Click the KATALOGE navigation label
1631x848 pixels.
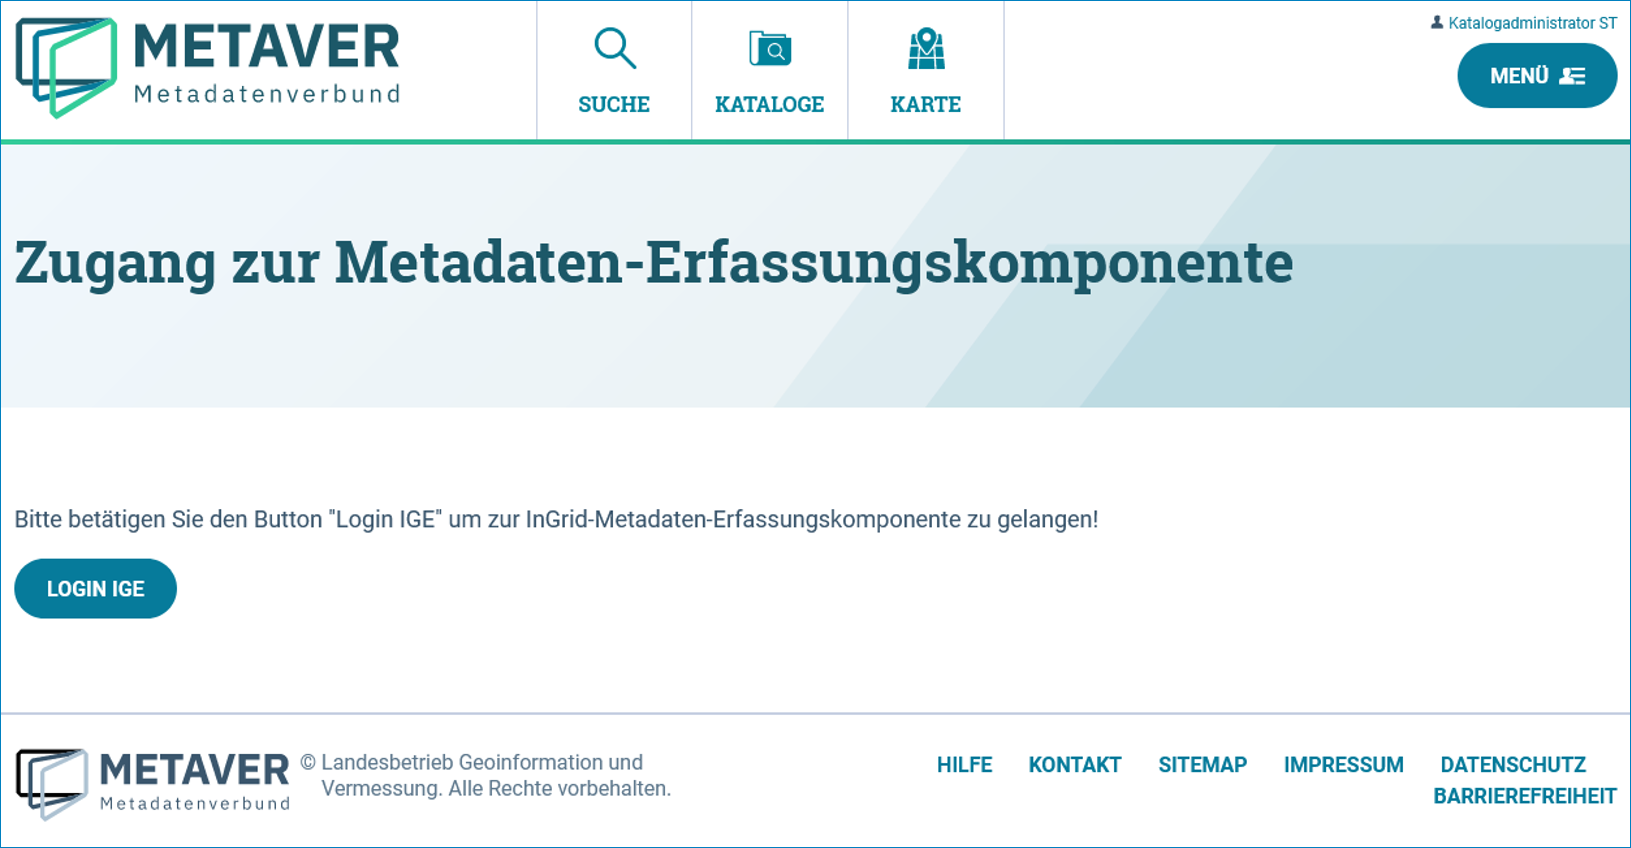[x=770, y=104]
